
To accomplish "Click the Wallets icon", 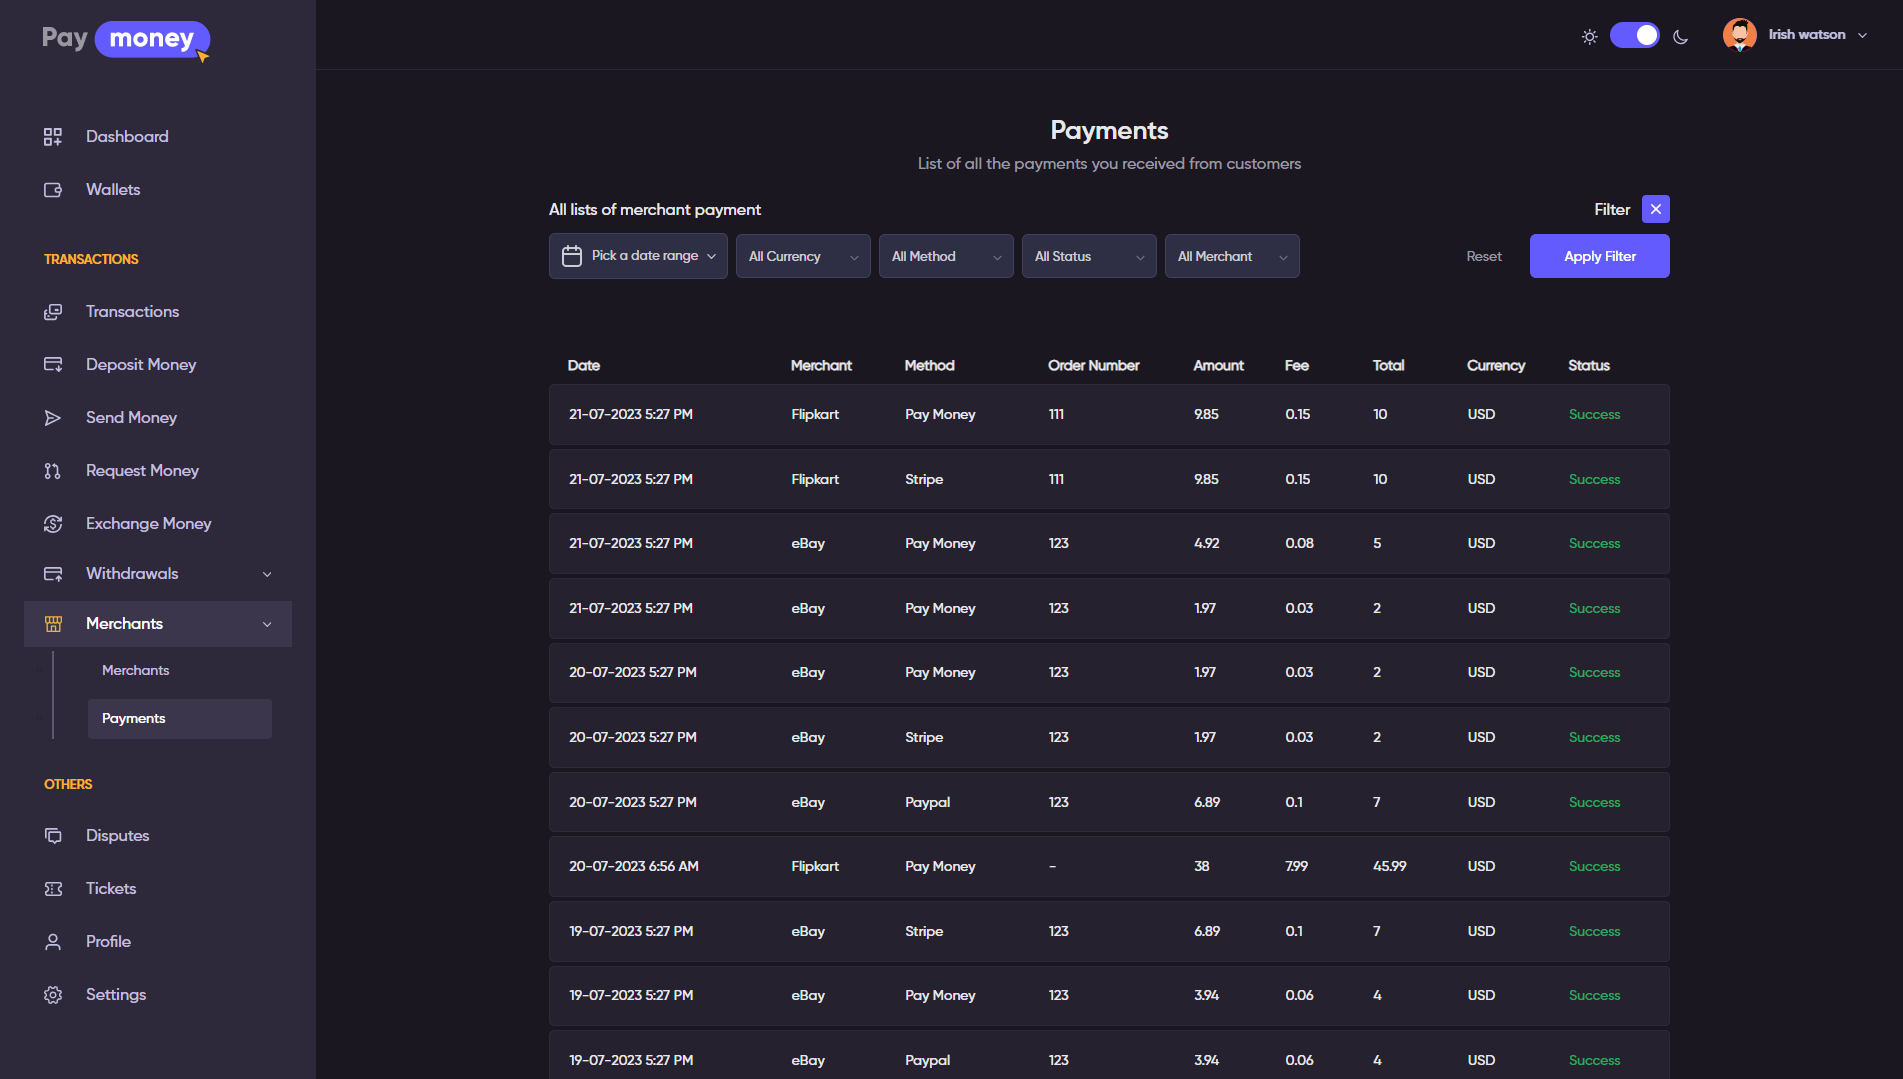I will click(x=53, y=189).
